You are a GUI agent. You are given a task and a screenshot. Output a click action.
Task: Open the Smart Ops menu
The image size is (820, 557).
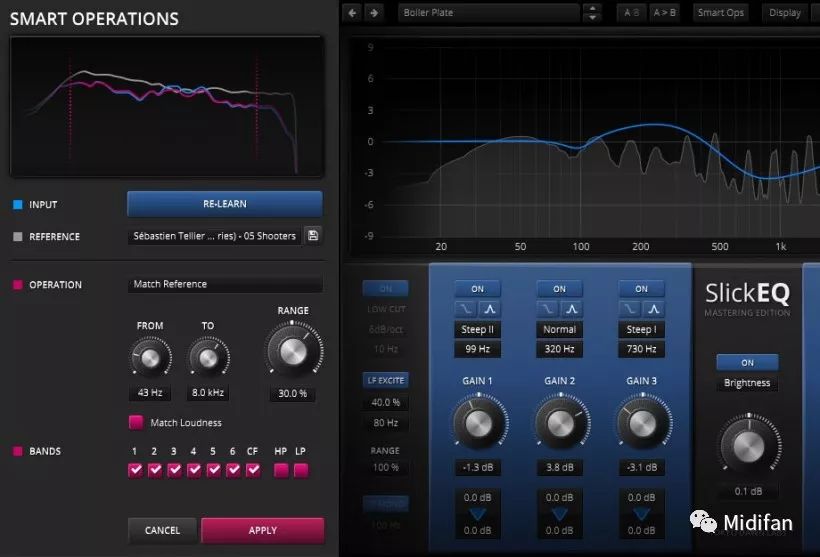(721, 13)
